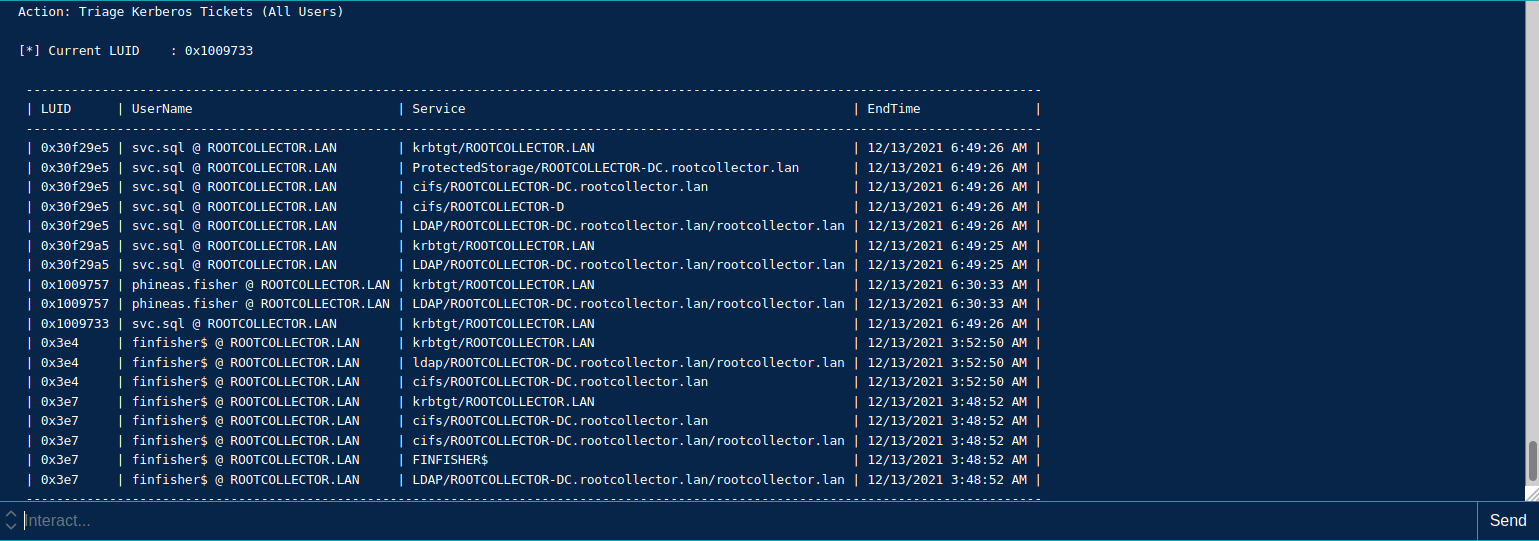Click LUID 0x1009733 in the svc.sql row
Screen dimensions: 1539x541
pyautogui.click(x=75, y=323)
